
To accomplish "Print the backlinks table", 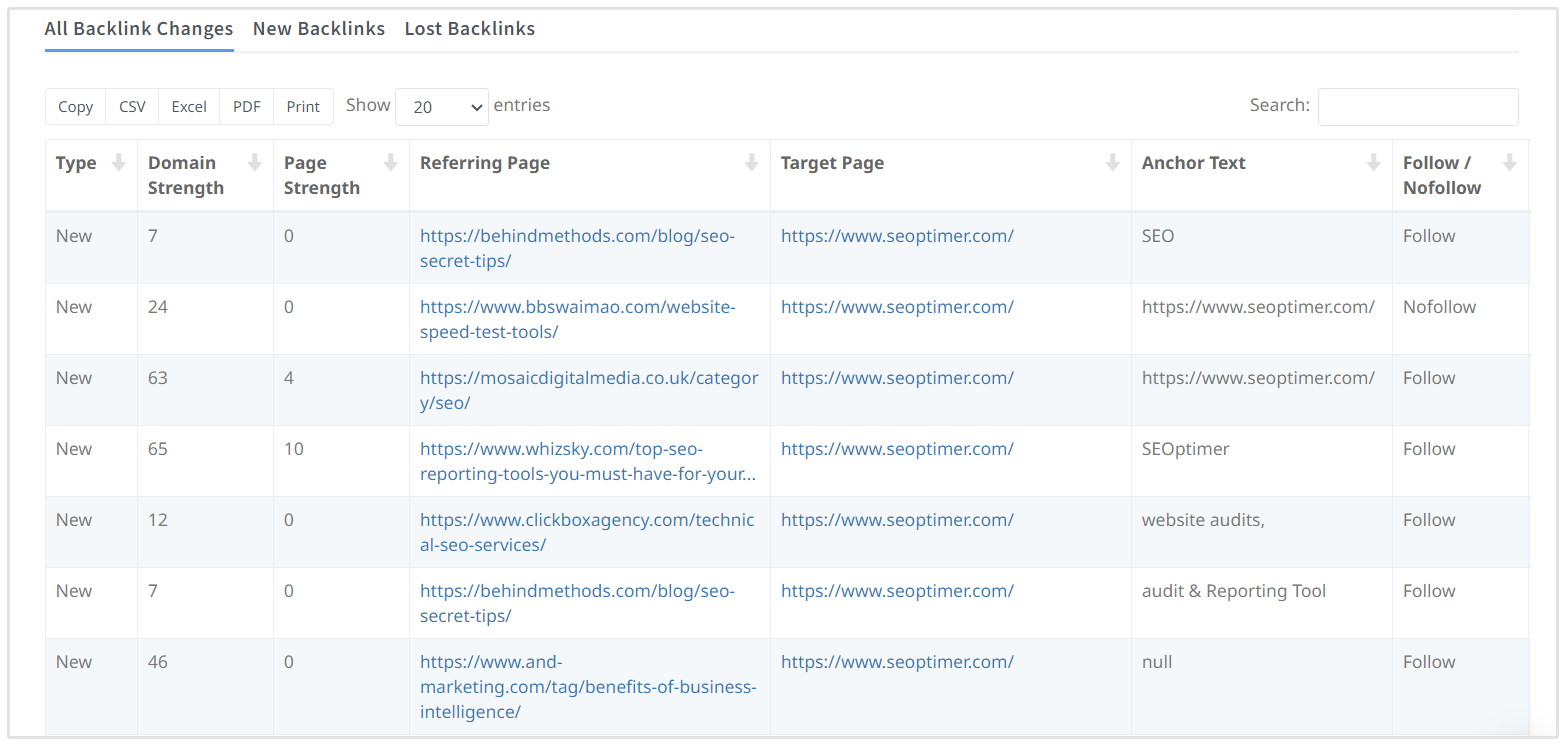I will click(x=303, y=107).
